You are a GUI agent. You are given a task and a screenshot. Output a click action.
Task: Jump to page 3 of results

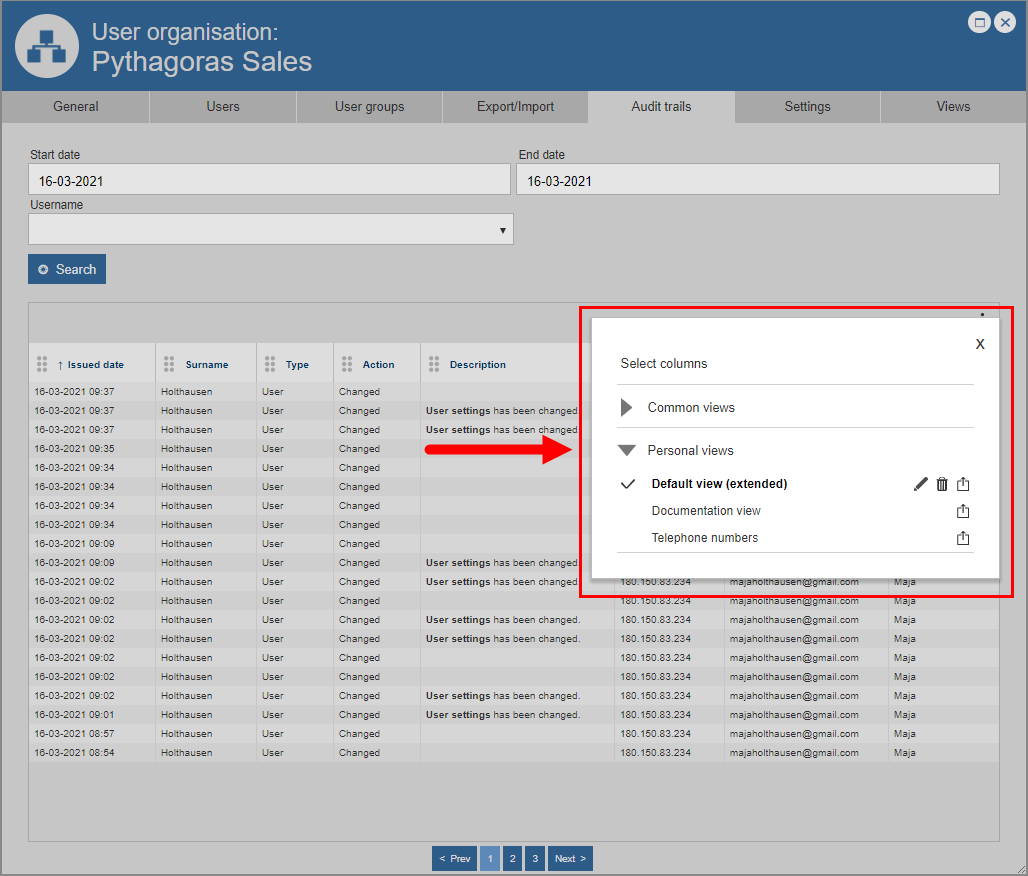click(535, 859)
